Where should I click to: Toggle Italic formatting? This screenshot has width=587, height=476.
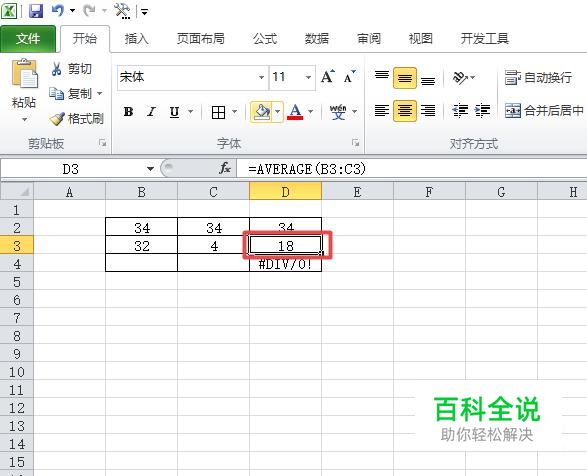(x=151, y=112)
